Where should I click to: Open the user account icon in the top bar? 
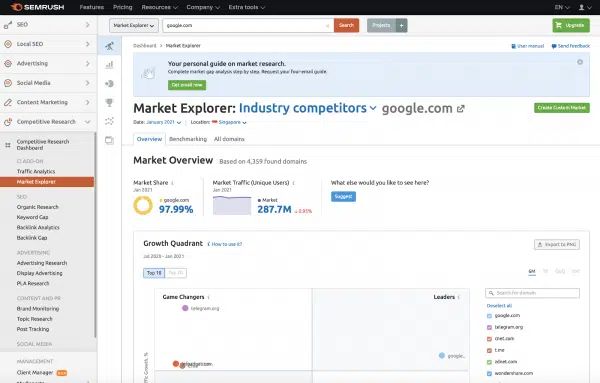click(x=584, y=7)
